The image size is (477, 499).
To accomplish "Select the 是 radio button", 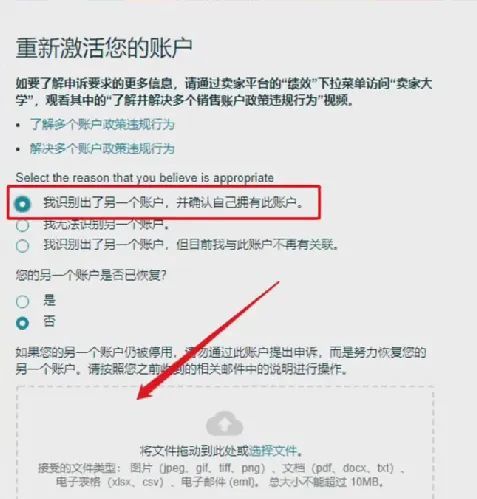I will (x=23, y=302).
